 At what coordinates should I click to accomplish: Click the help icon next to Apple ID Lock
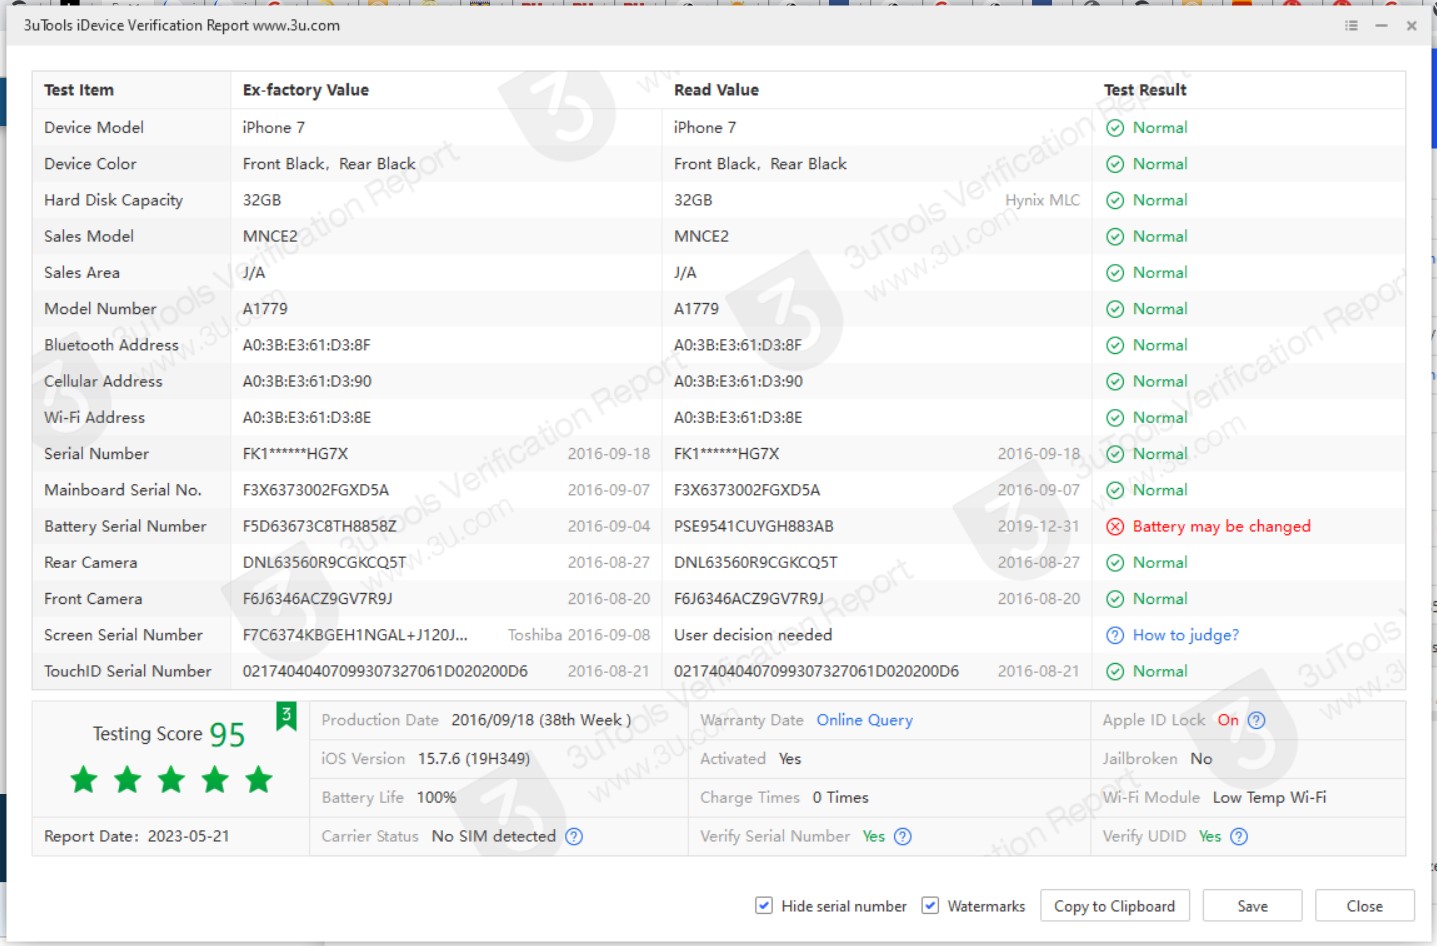pos(1257,720)
